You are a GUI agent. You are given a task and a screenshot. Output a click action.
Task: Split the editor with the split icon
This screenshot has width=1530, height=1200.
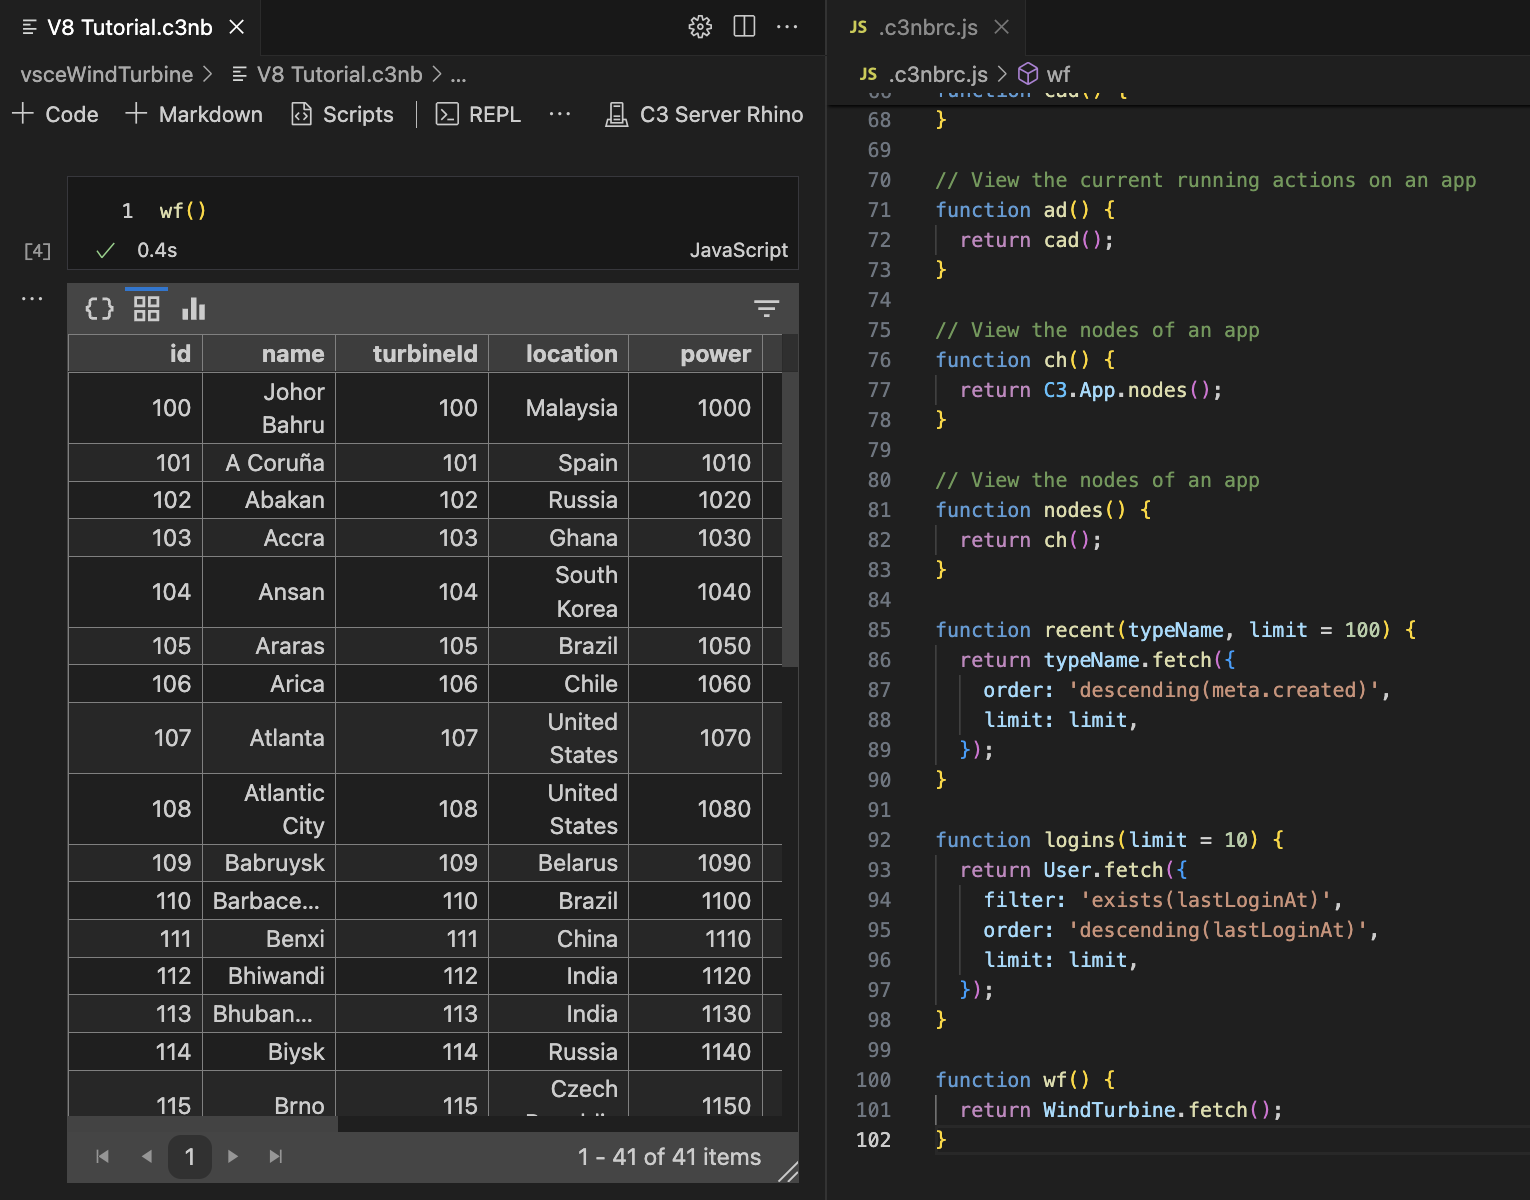coord(744,27)
